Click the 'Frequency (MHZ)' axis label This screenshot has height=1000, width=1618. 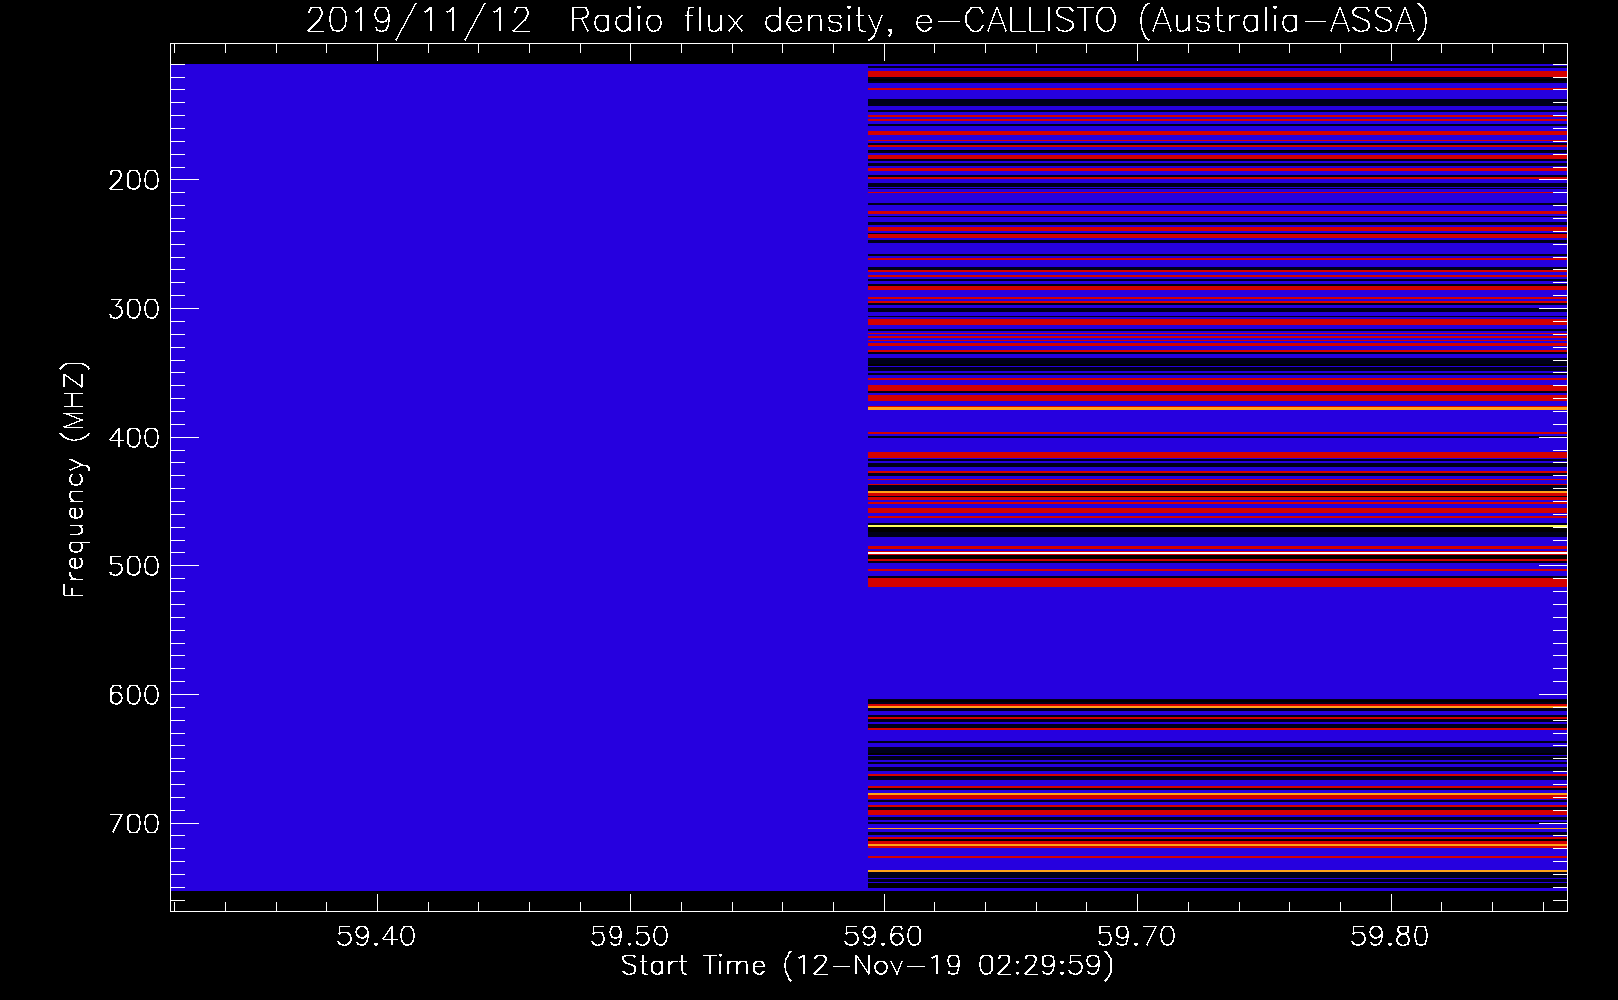(x=75, y=480)
